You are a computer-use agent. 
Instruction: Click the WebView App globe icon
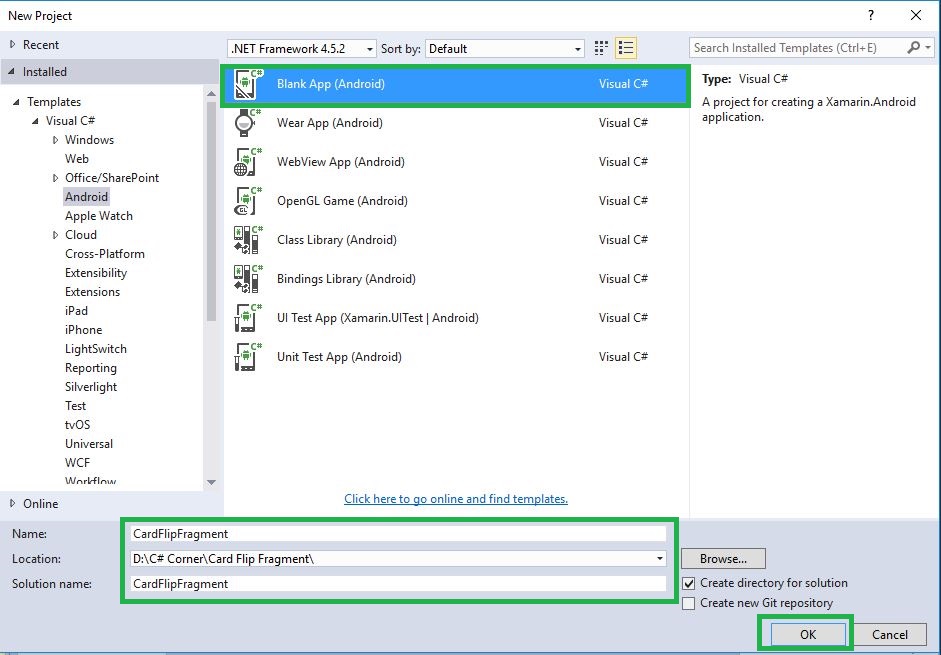coord(247,162)
